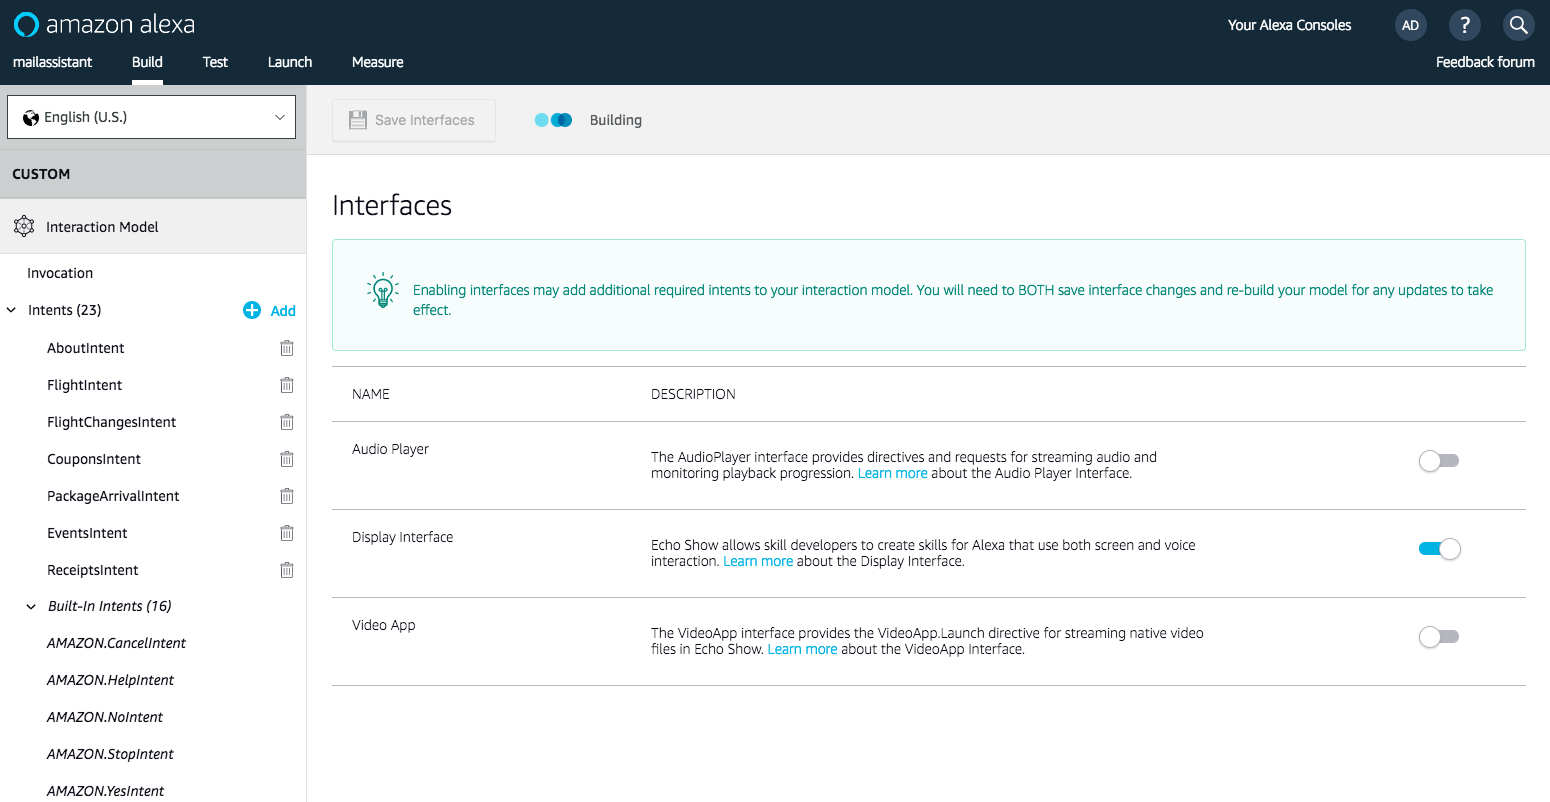Open the search magnifier icon
1550x802 pixels.
tap(1519, 25)
